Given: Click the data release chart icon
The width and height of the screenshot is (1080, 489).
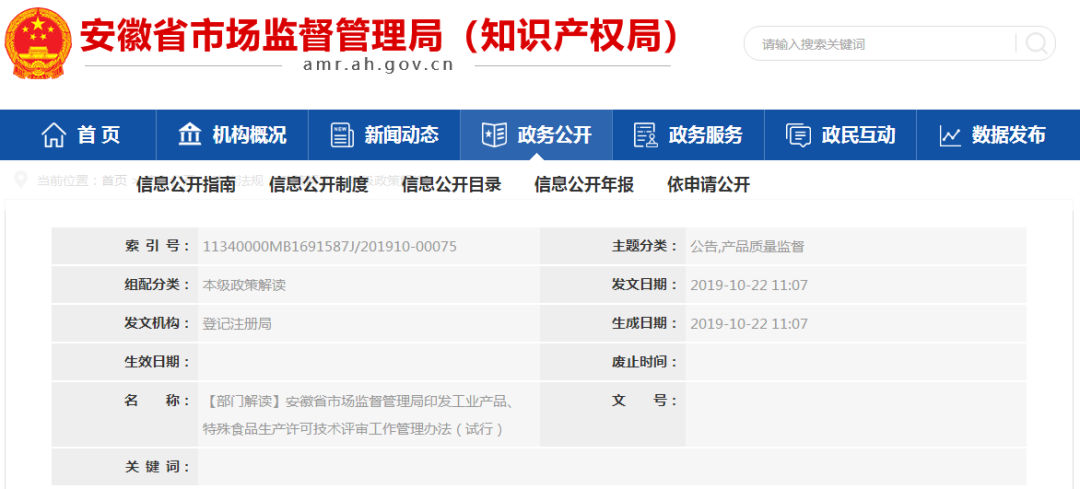Looking at the screenshot, I should coord(950,136).
